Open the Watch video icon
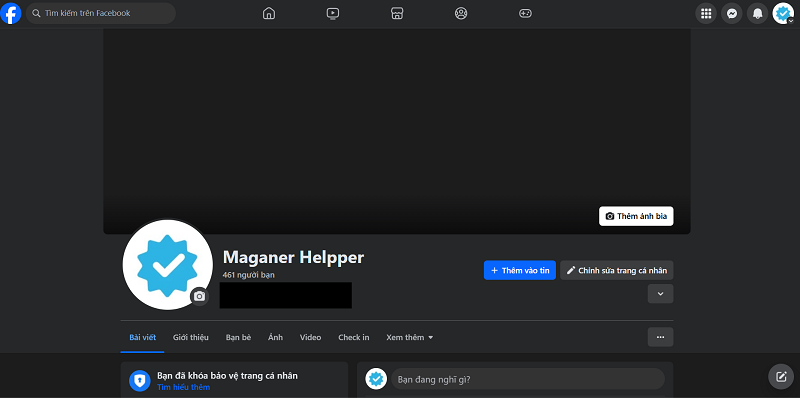 tap(333, 13)
